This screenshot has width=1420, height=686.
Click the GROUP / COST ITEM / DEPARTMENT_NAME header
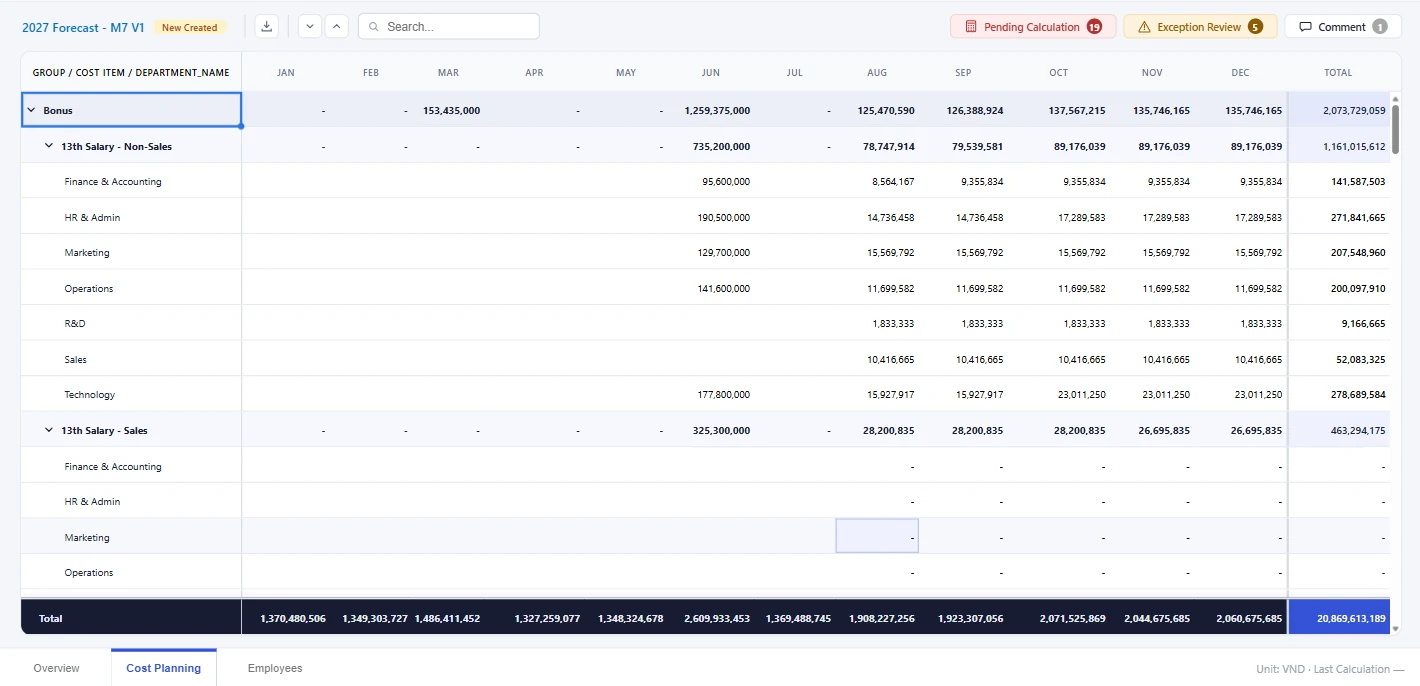(x=131, y=72)
